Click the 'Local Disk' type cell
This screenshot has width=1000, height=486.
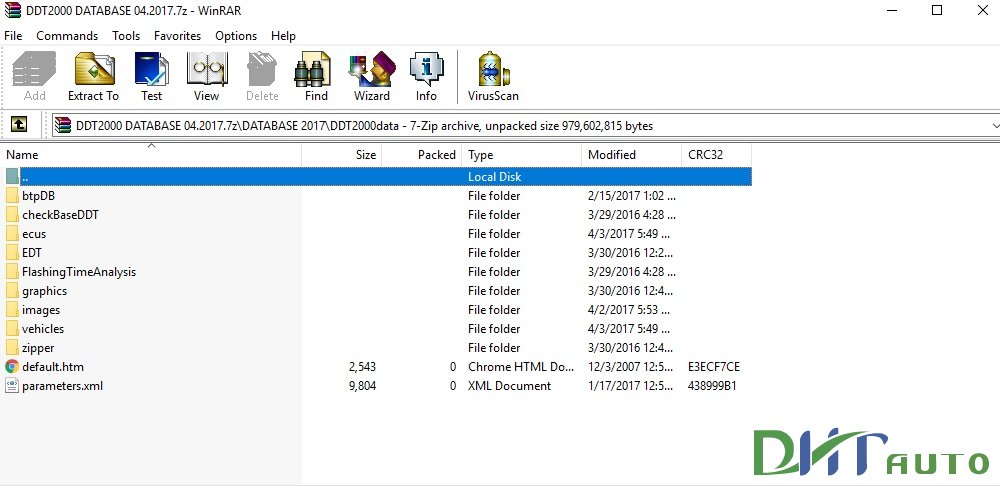pyautogui.click(x=495, y=177)
